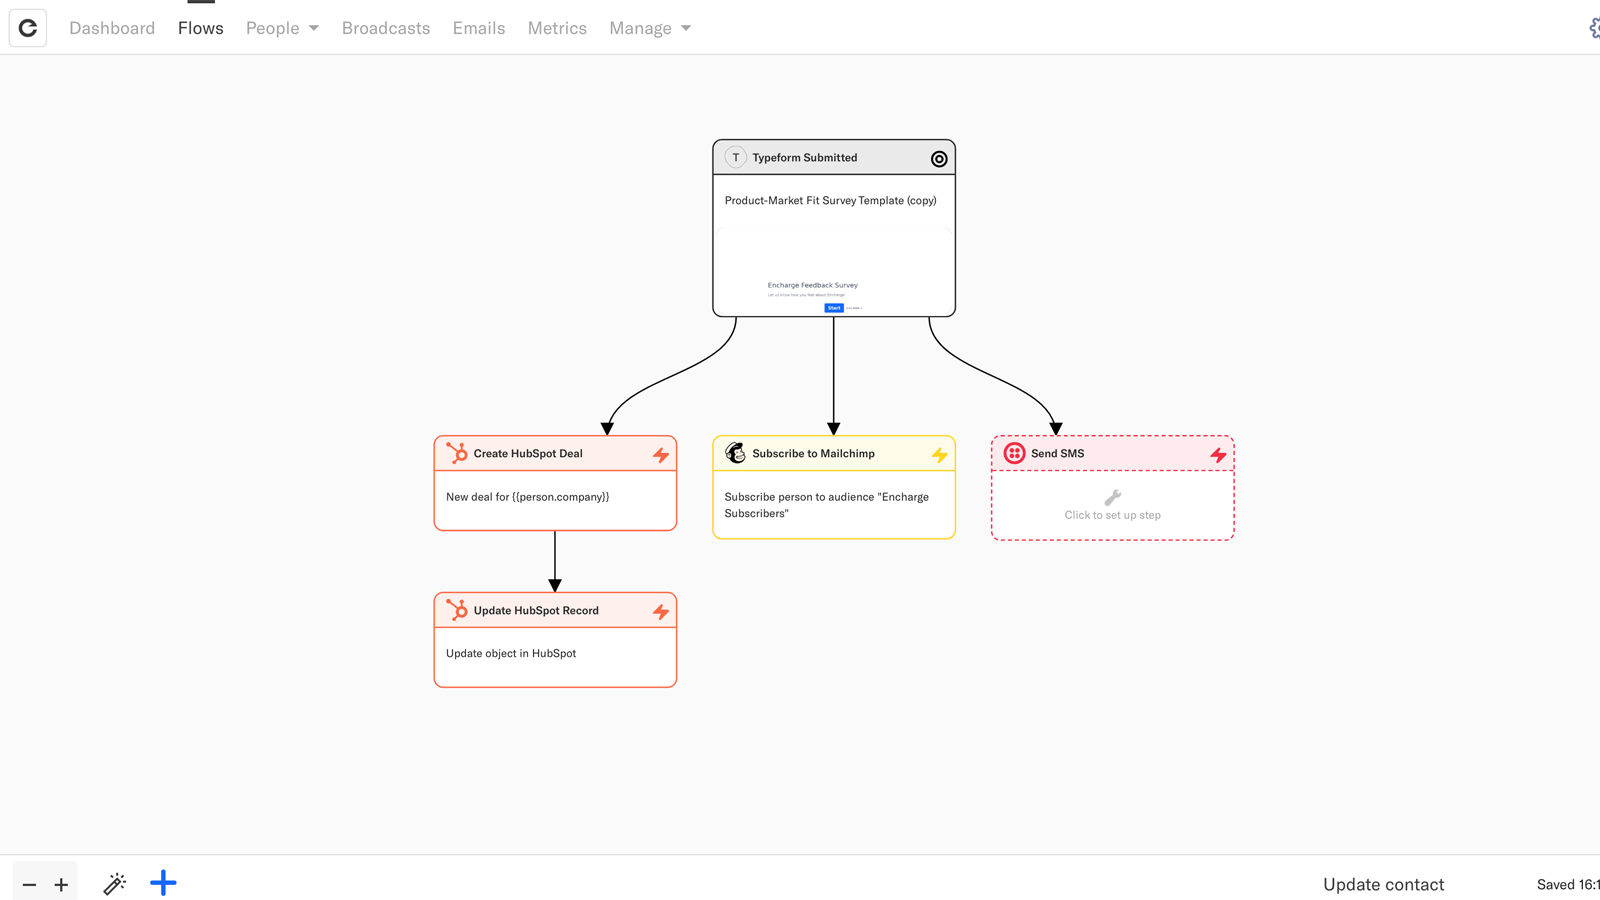Zoom out with the minus button
1600x900 pixels.
coord(29,885)
